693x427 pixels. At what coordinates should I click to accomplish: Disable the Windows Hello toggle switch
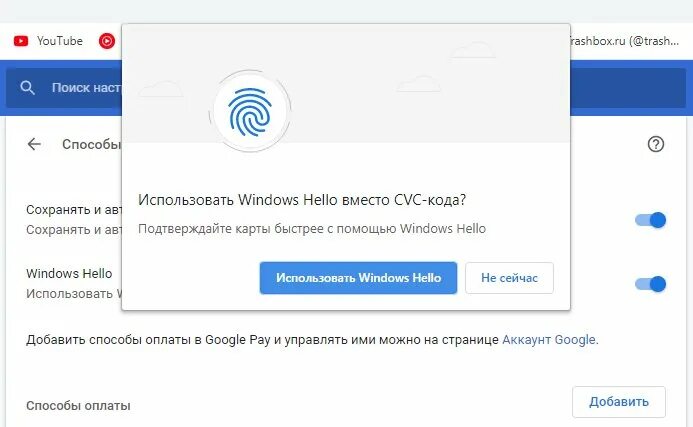point(650,284)
